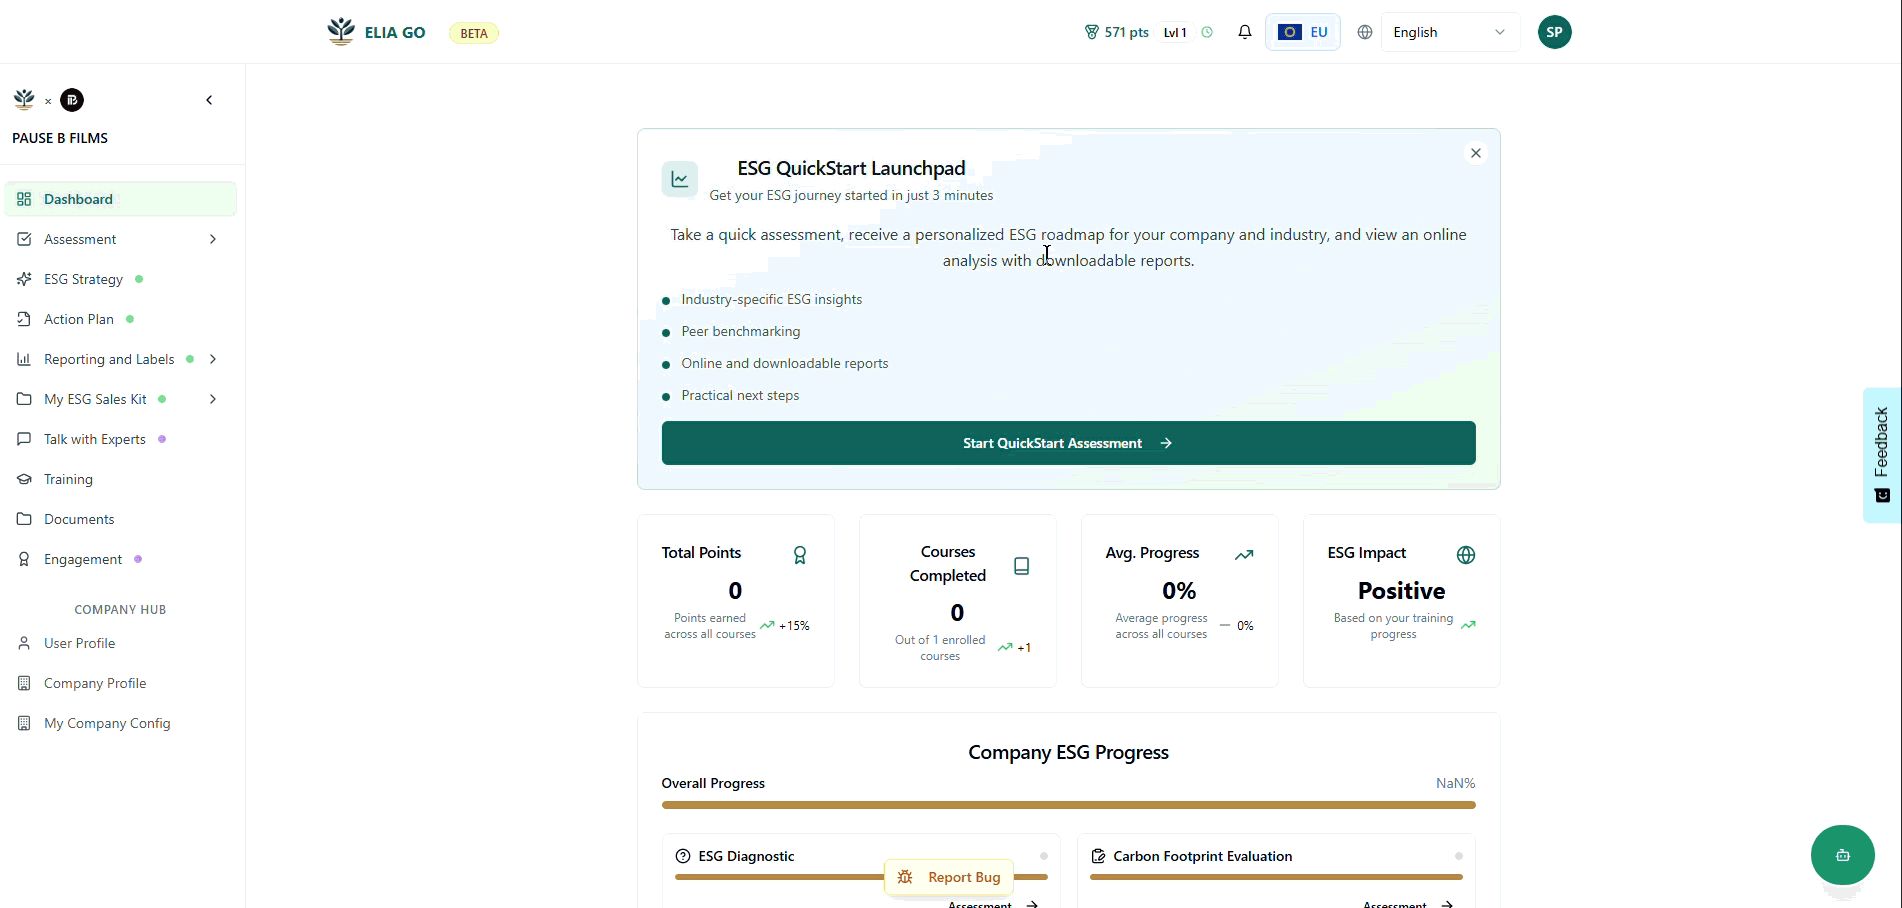Screen dimensions: 1902x908
Task: Click the clock icon beside Lvl 1
Action: (1207, 32)
